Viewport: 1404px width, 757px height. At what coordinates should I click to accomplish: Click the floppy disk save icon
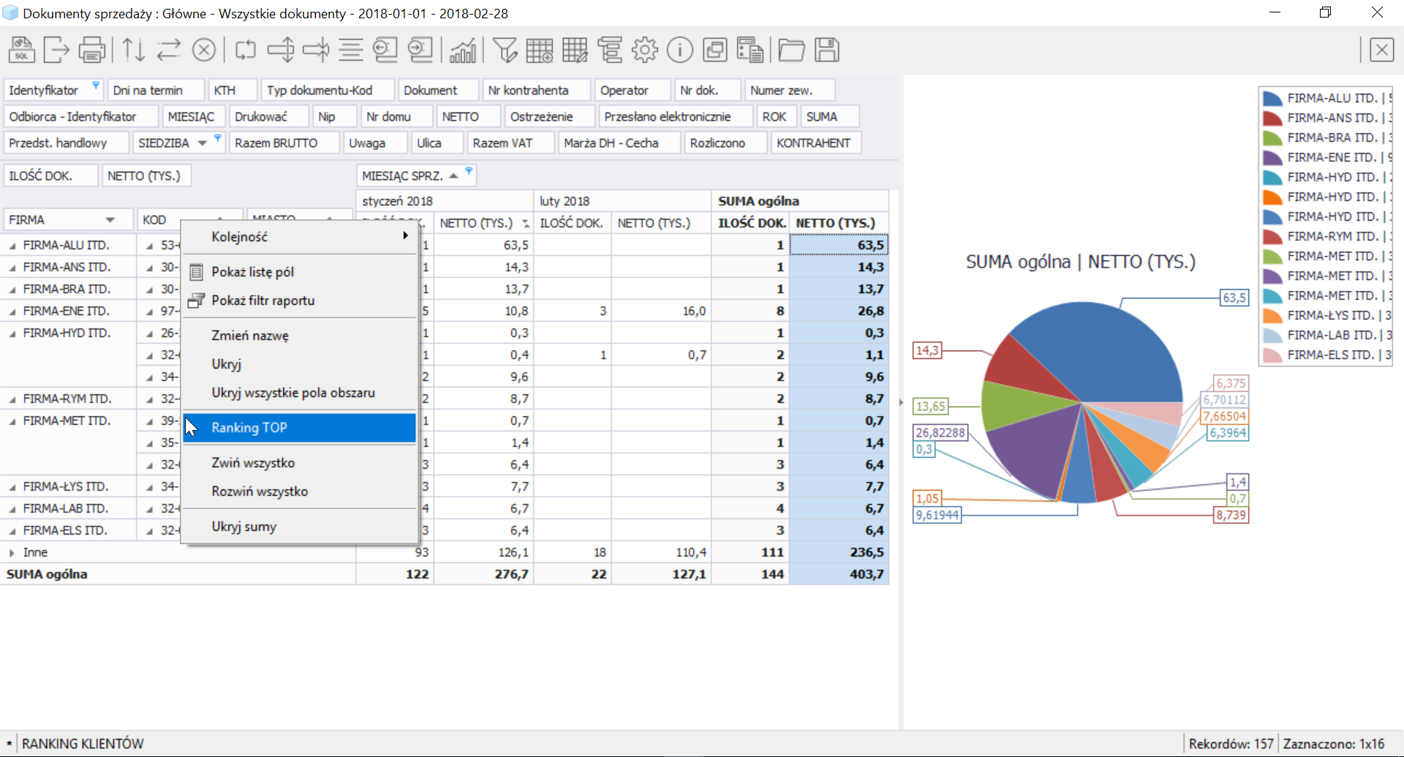click(x=827, y=50)
